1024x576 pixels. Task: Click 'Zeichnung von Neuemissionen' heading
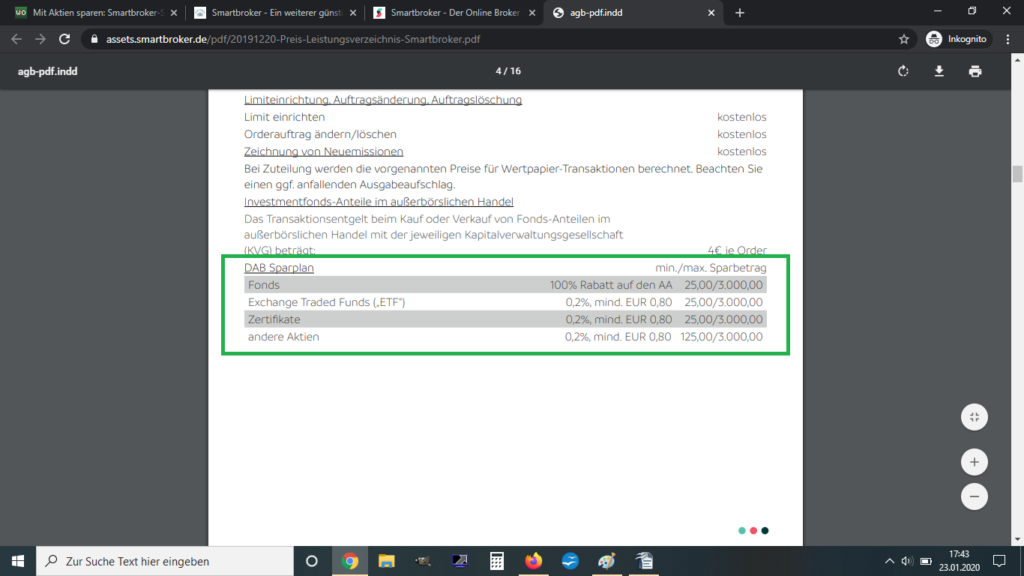pyautogui.click(x=323, y=152)
